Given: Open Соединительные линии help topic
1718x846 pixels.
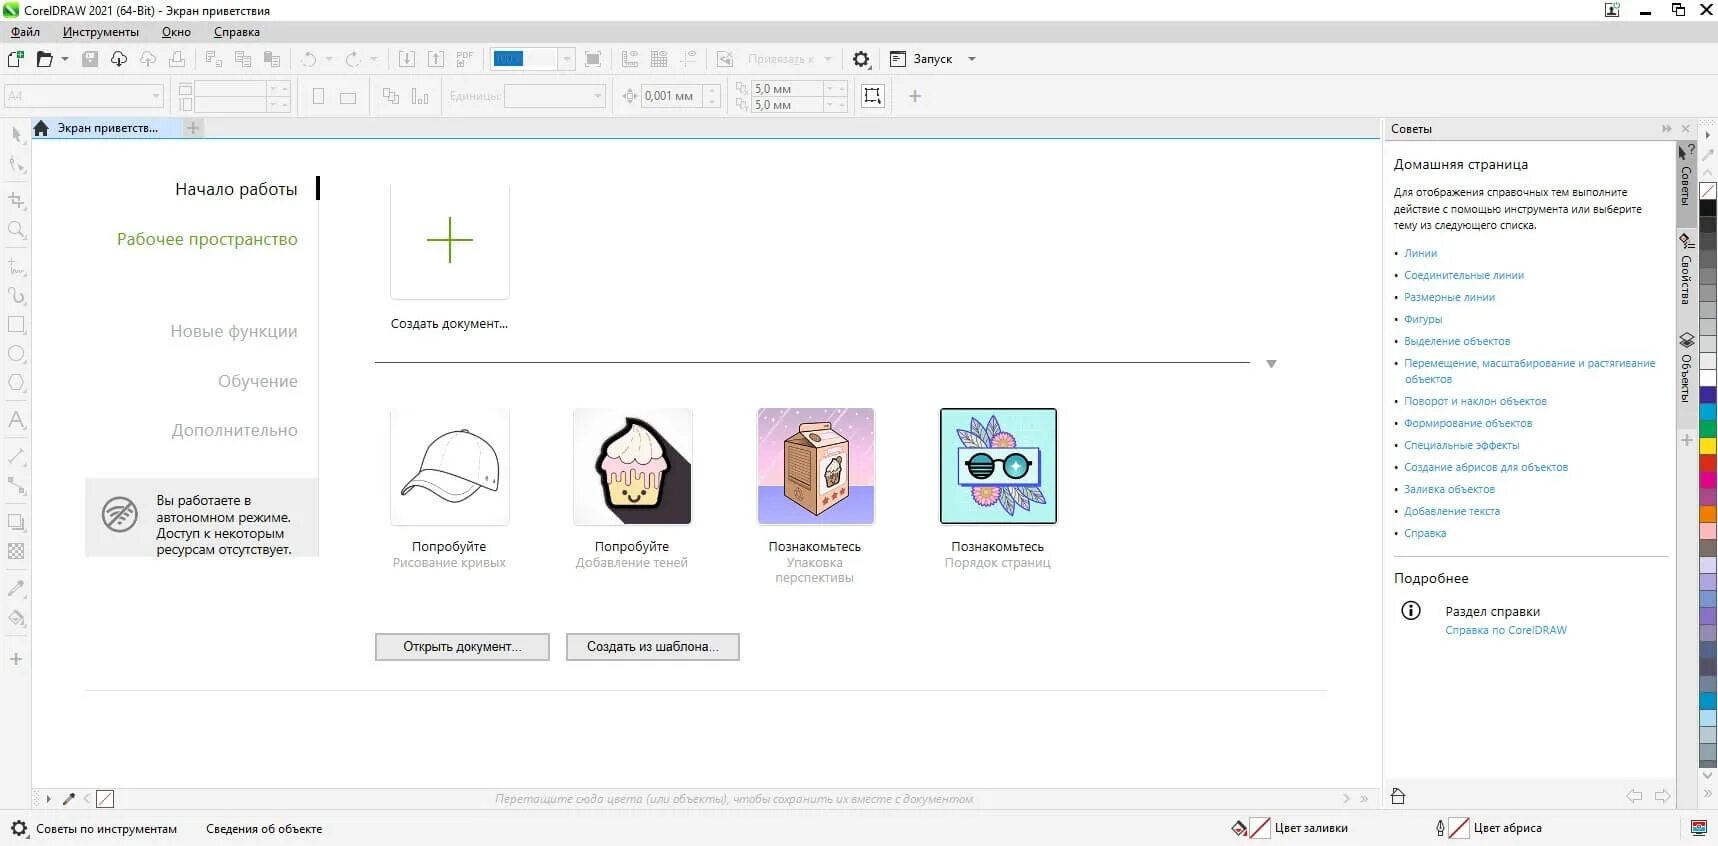Looking at the screenshot, I should [1464, 275].
